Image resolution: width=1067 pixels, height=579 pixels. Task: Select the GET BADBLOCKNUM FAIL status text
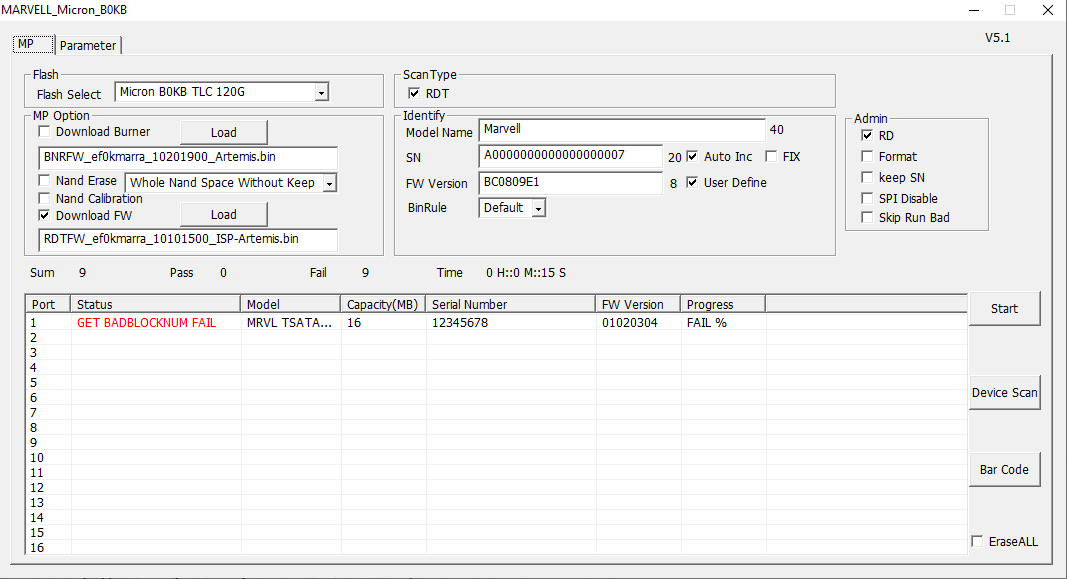(x=146, y=322)
